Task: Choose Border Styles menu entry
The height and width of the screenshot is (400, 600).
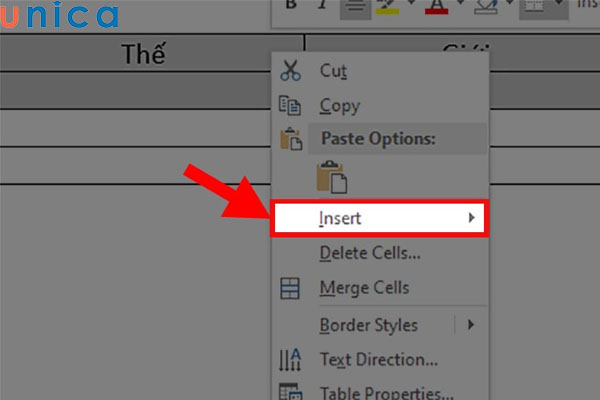Action: coord(368,325)
